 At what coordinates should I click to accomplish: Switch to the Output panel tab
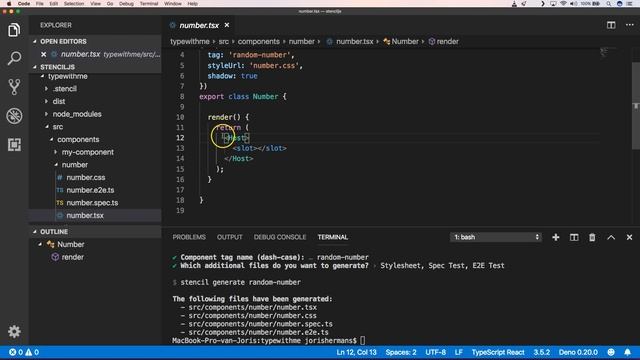click(x=229, y=237)
